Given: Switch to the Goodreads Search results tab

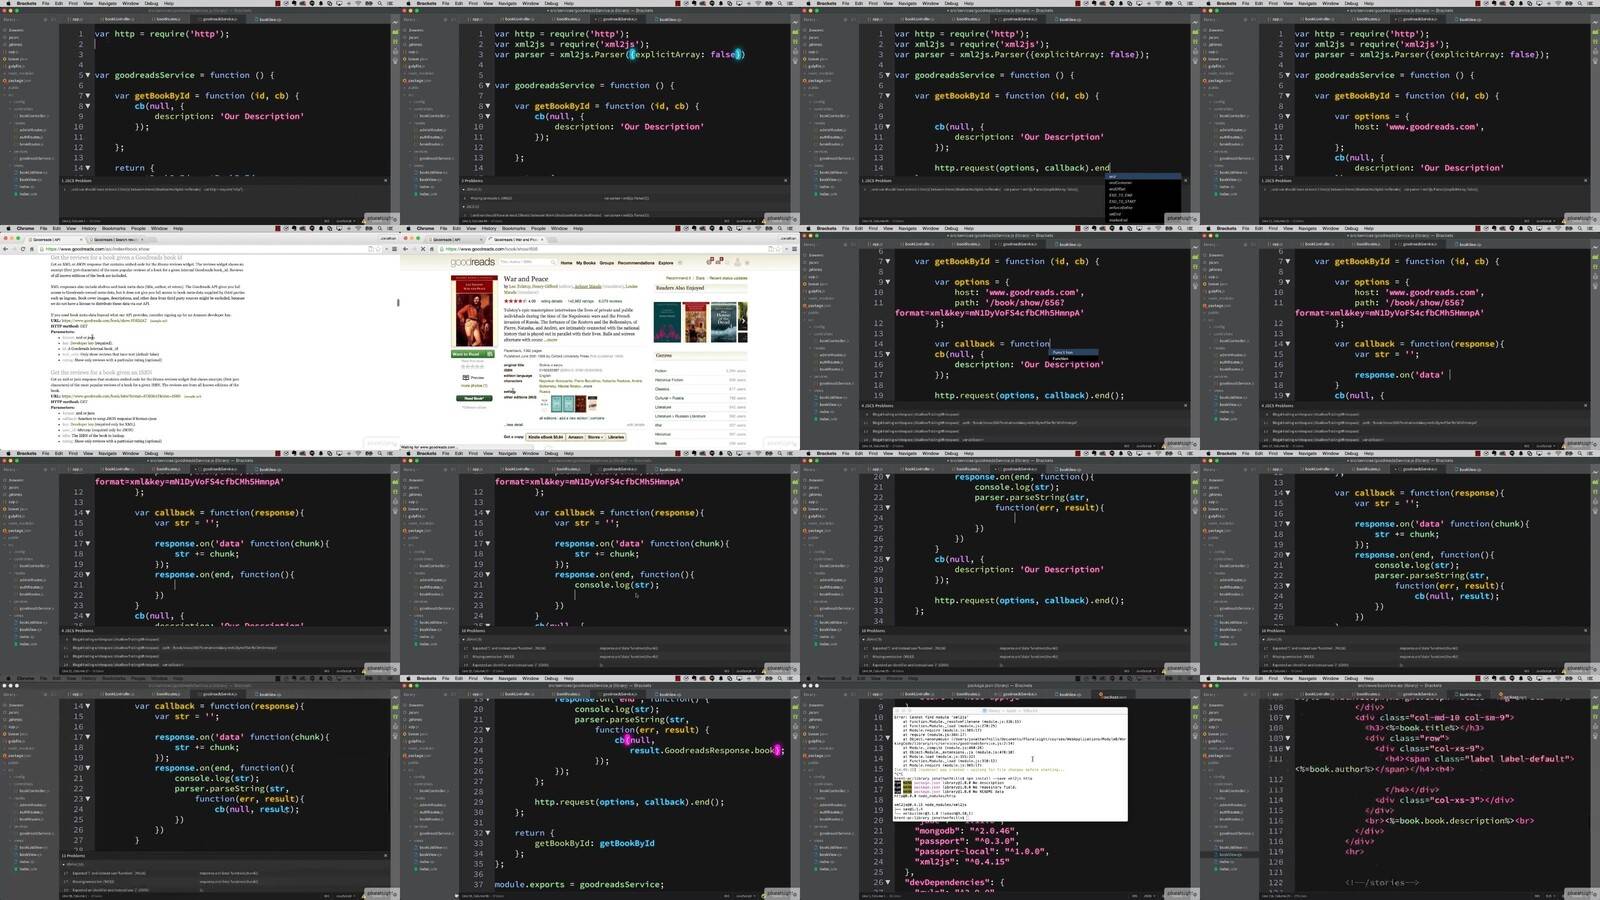Looking at the screenshot, I should coord(114,239).
